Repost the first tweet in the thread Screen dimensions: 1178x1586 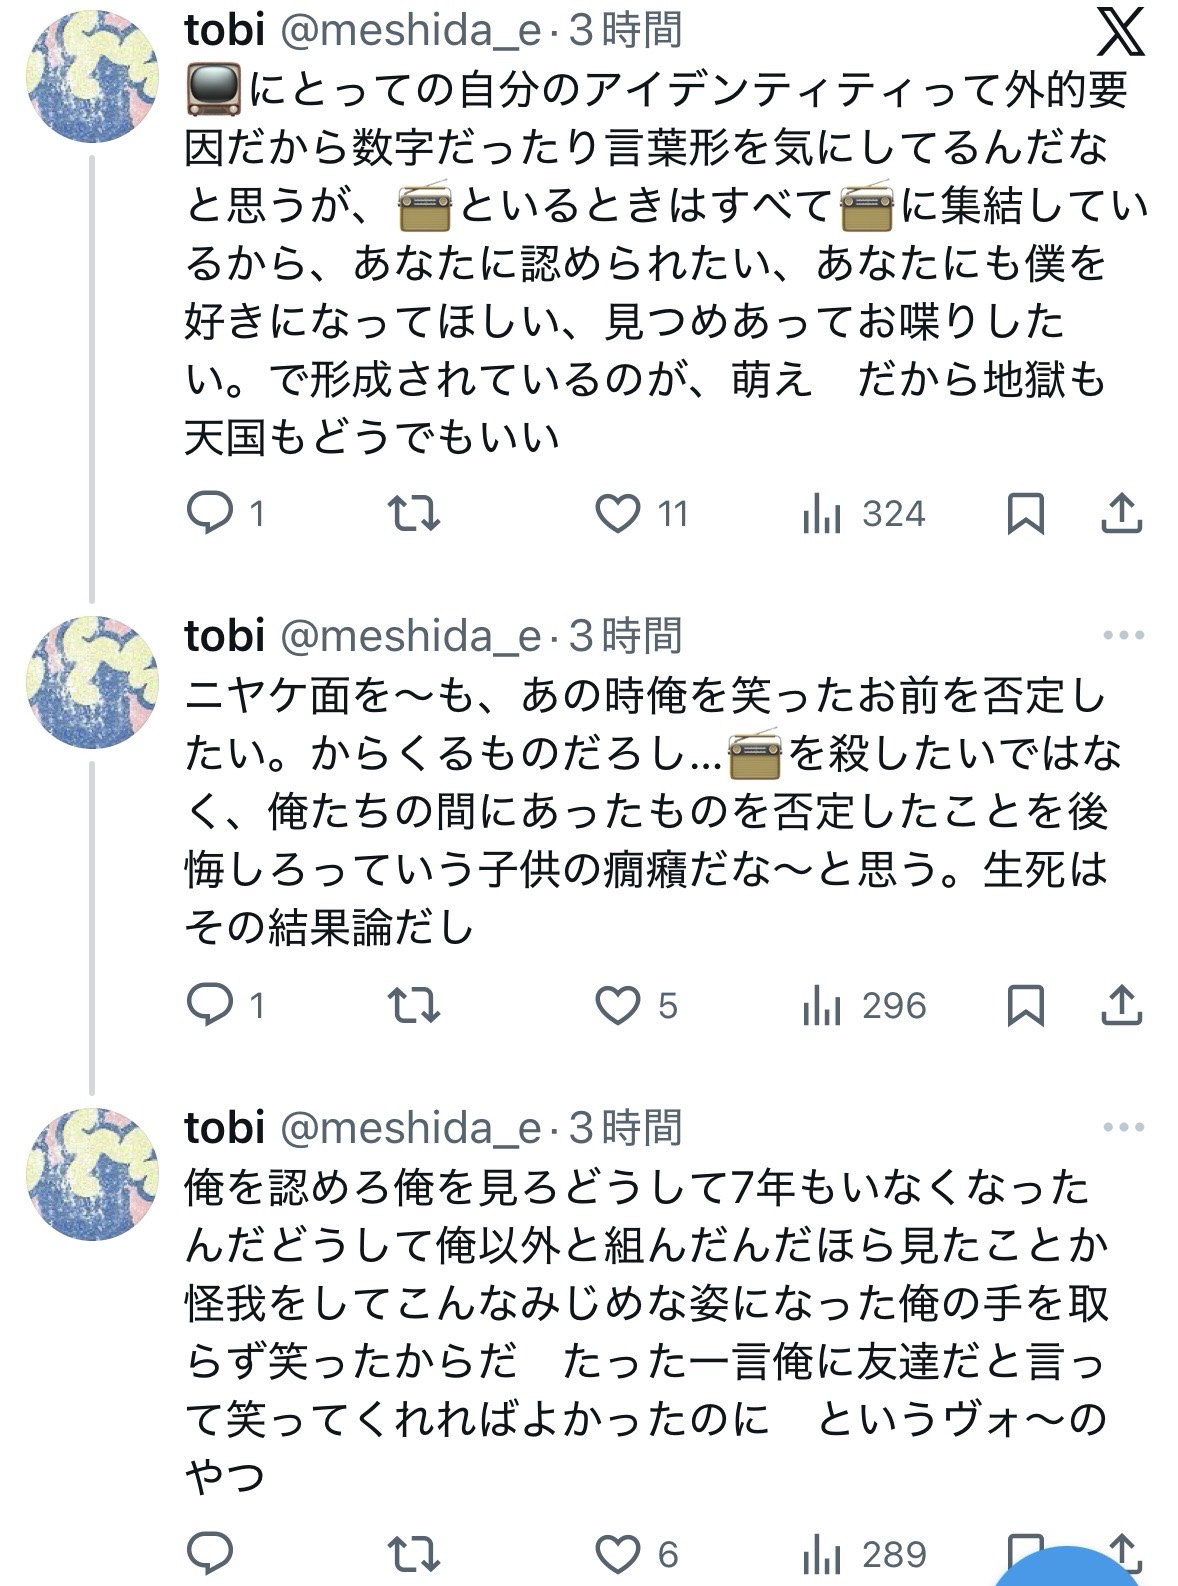point(413,513)
